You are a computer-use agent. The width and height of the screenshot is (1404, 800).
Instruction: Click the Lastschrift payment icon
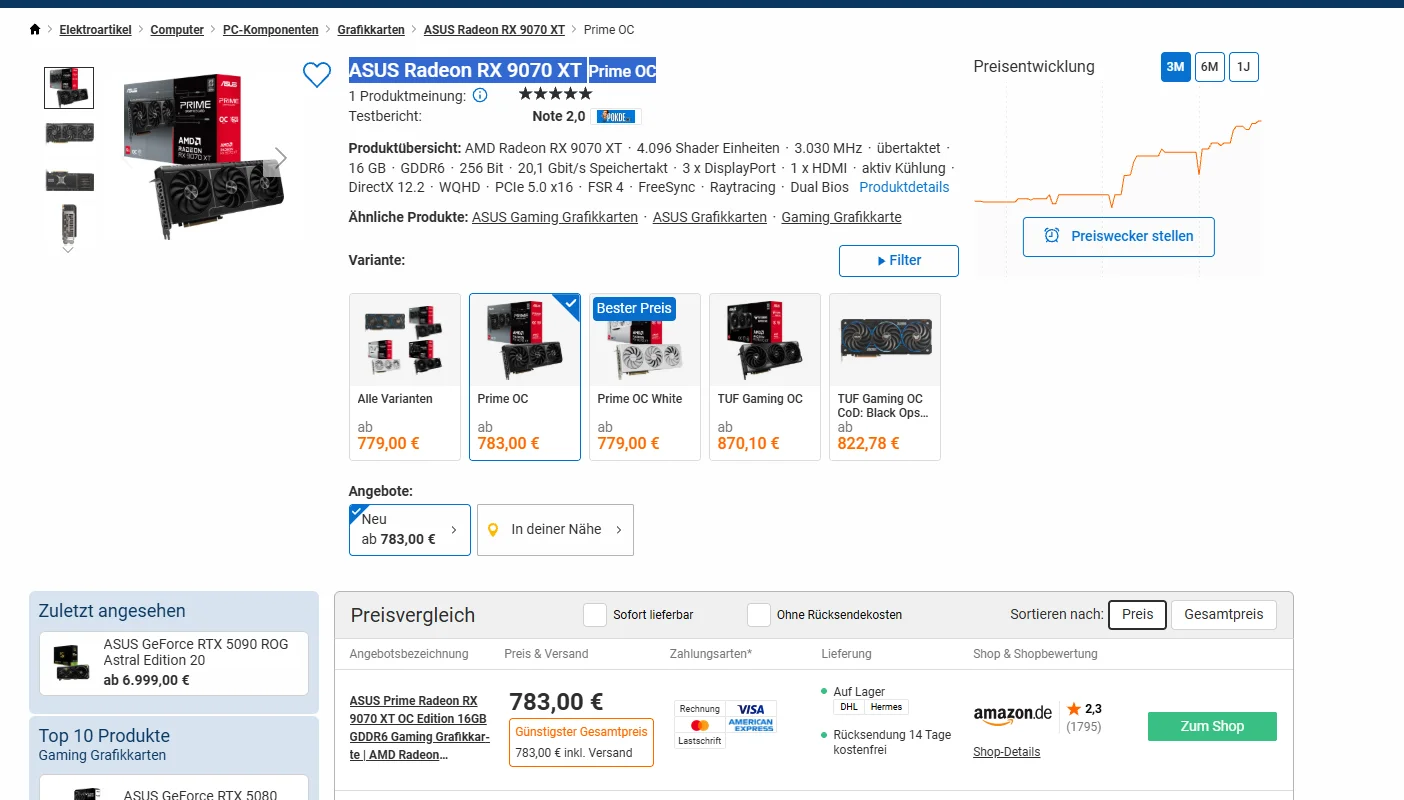(700, 741)
